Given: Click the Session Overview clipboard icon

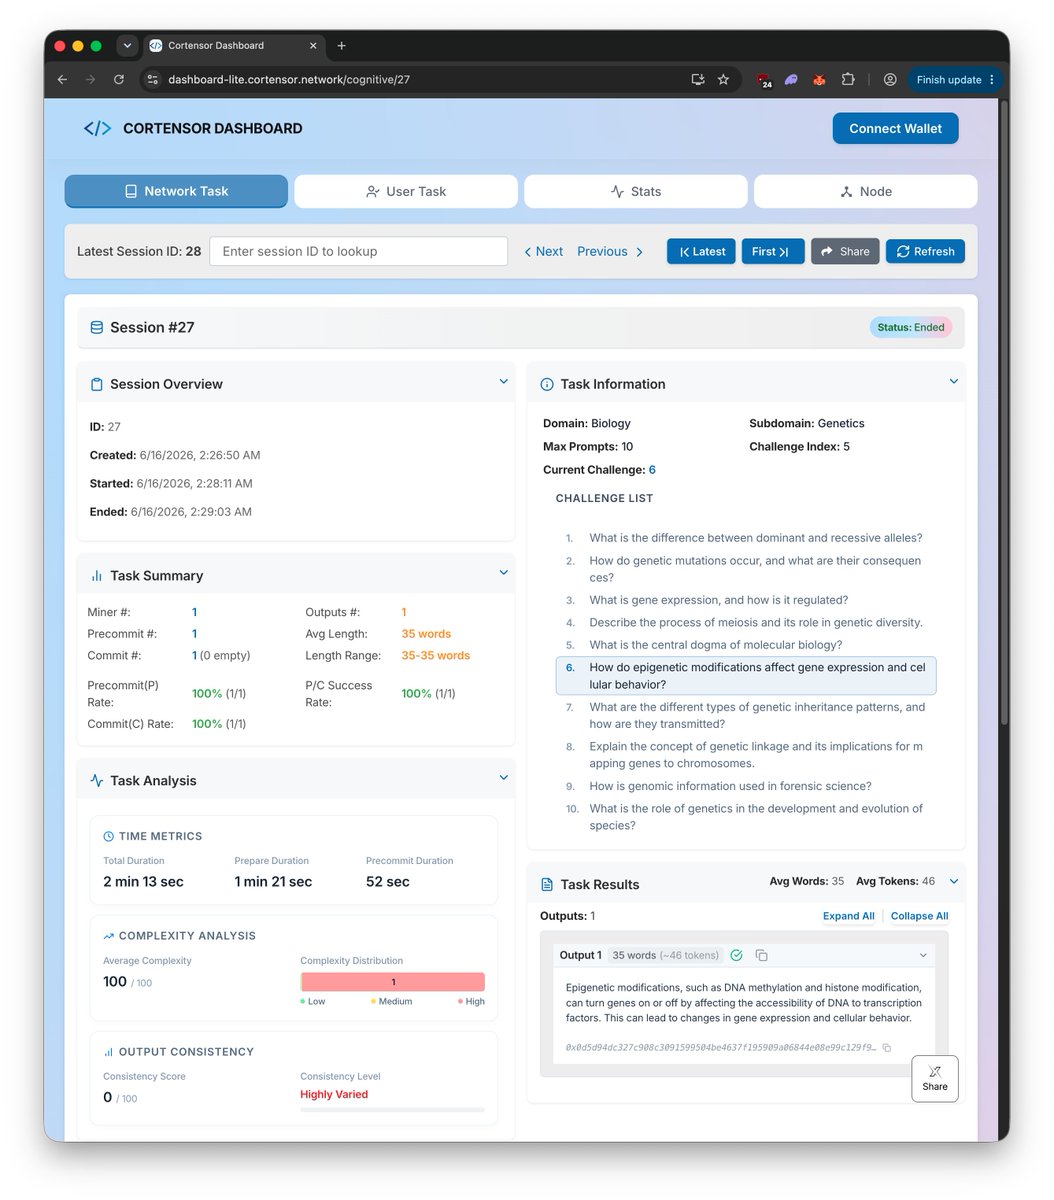Looking at the screenshot, I should pos(97,384).
